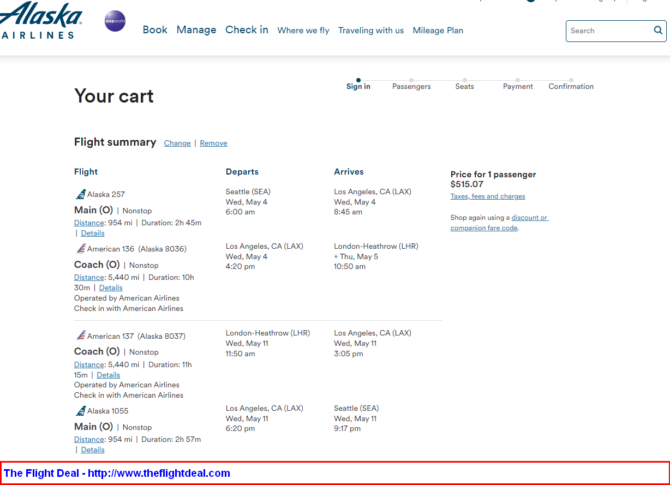This screenshot has width=670, height=485.
Task: Select the Sign in progress step
Action: click(x=358, y=86)
